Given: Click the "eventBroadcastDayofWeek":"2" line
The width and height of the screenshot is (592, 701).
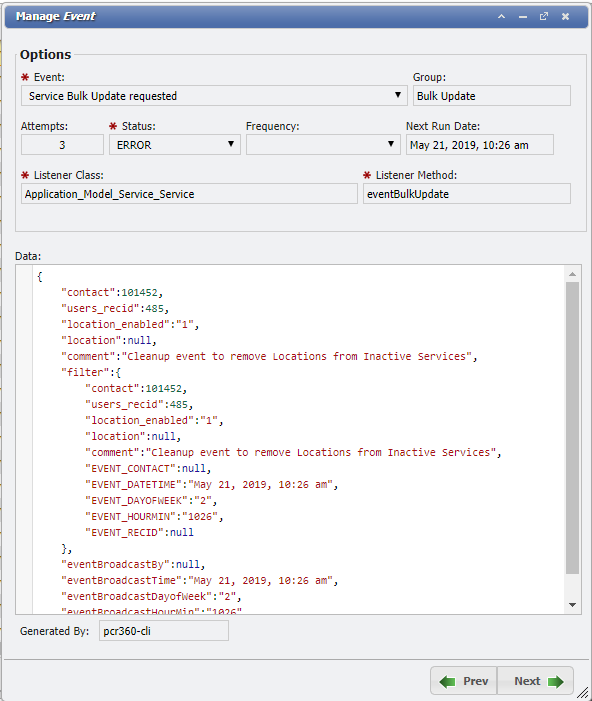Looking at the screenshot, I should pos(151,596).
